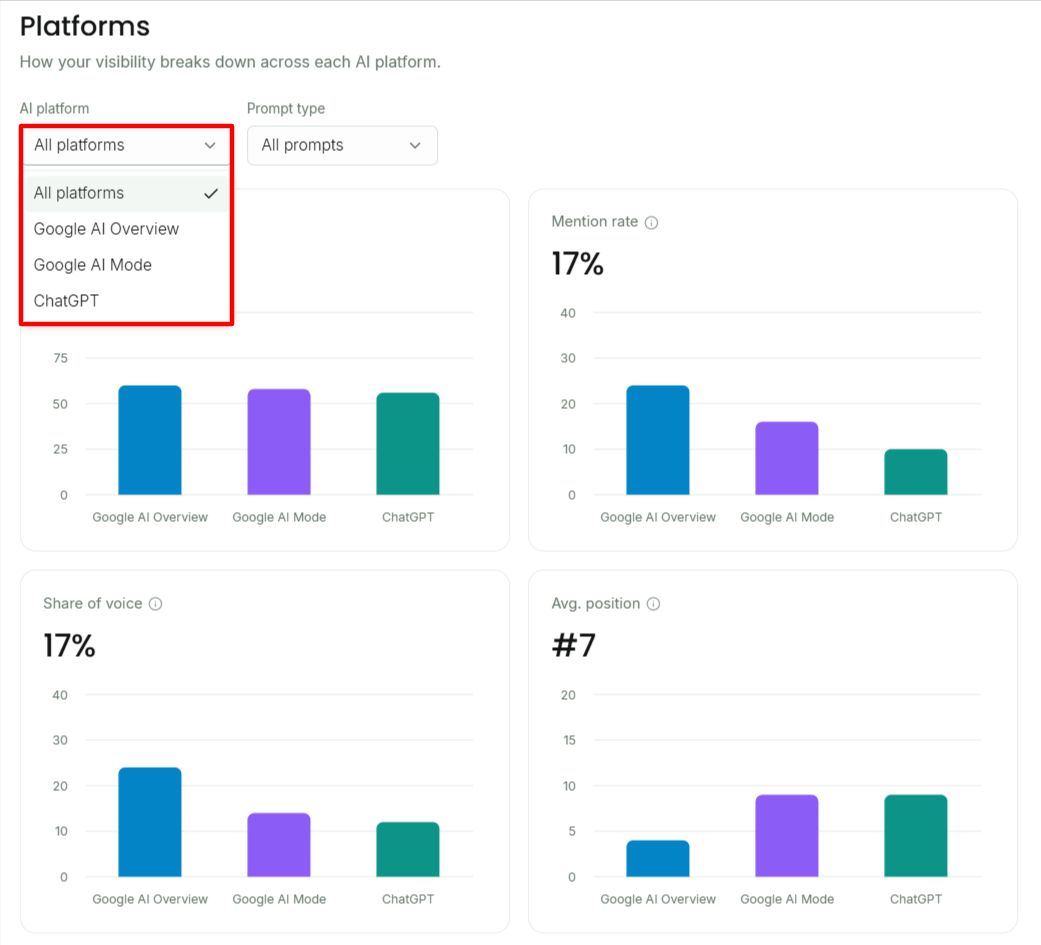1041x945 pixels.
Task: Click the Mention rate info icon
Action: [651, 222]
